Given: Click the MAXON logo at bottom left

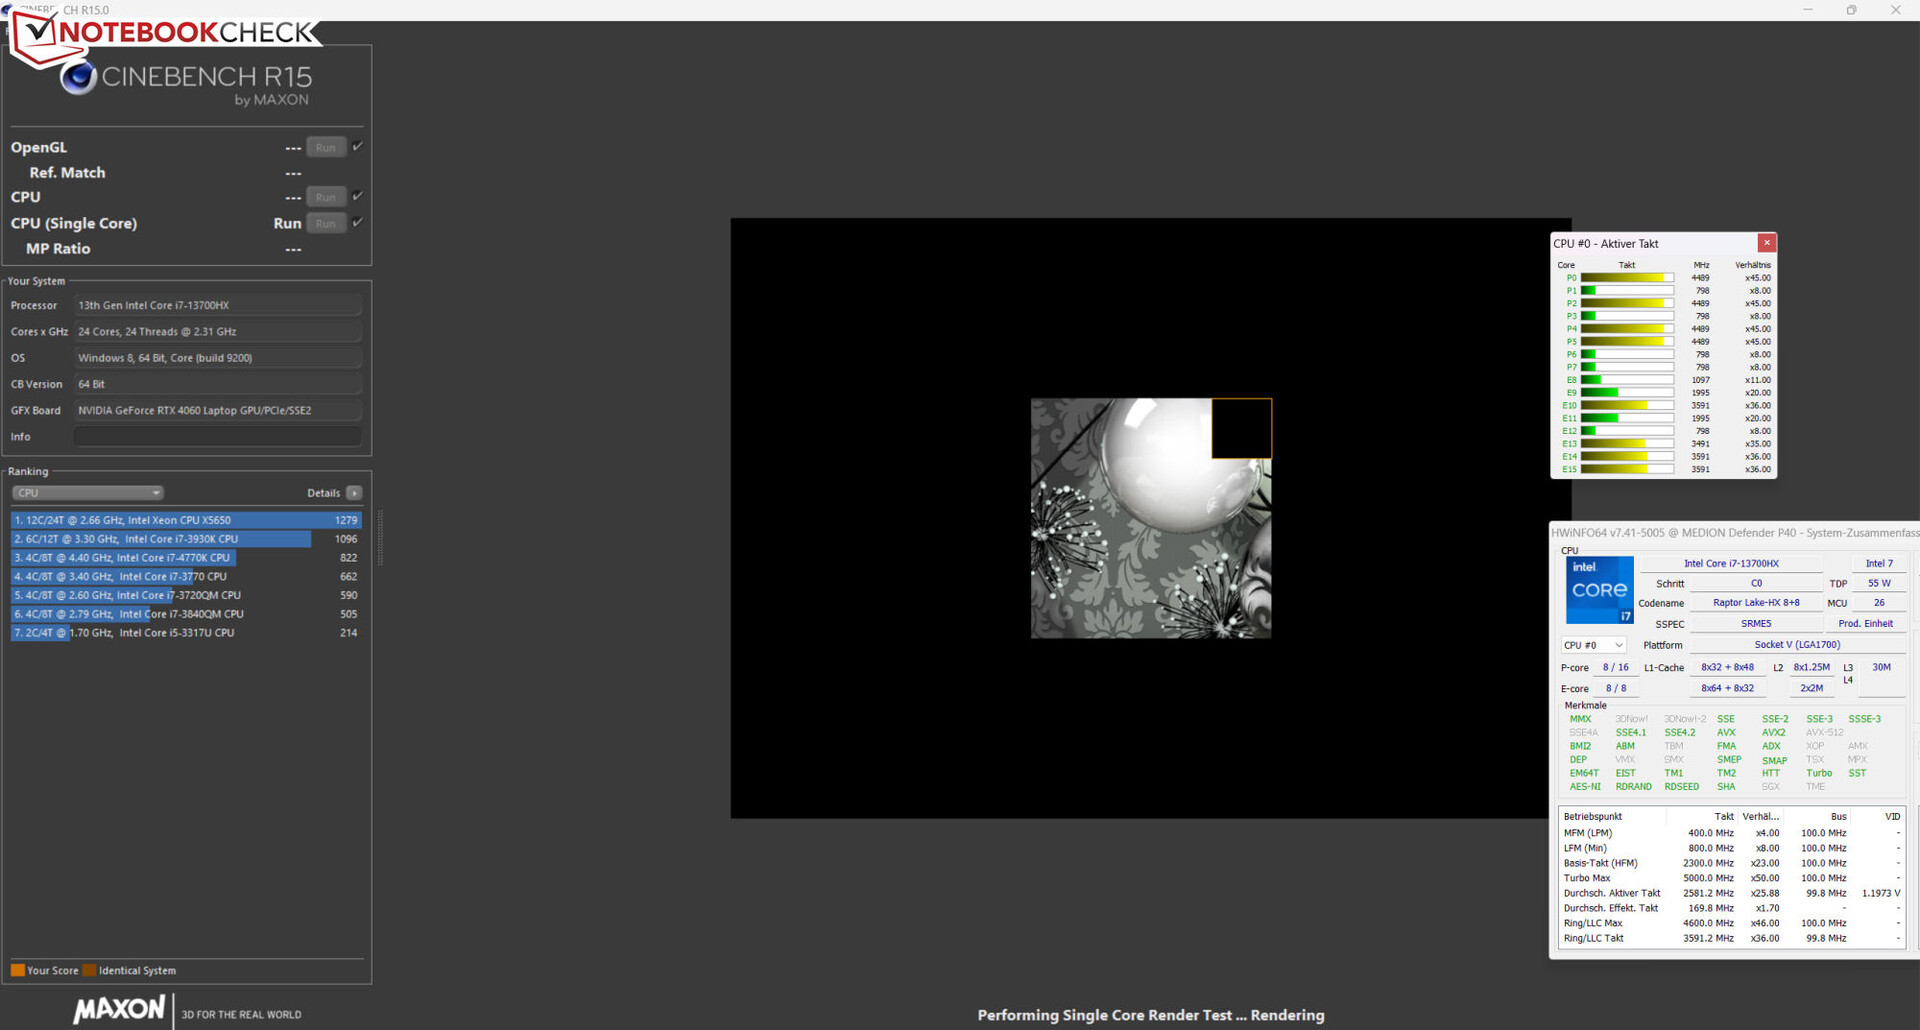Looking at the screenshot, I should pyautogui.click(x=119, y=1009).
